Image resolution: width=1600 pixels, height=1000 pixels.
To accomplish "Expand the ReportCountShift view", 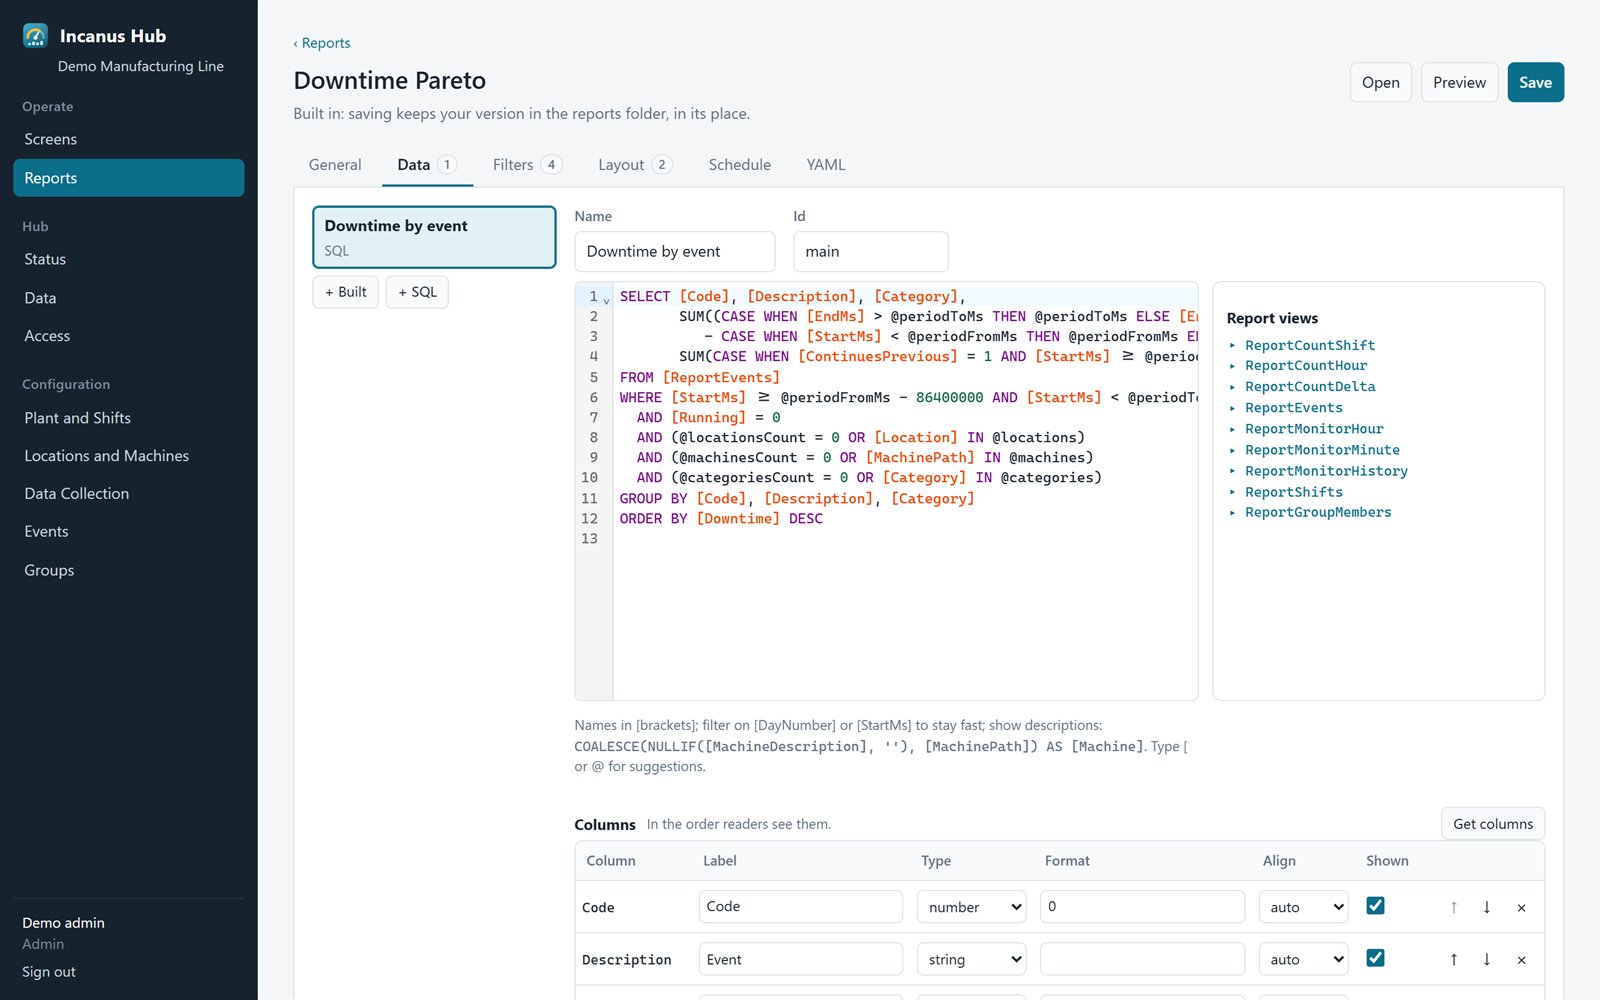I will click(x=1309, y=345).
